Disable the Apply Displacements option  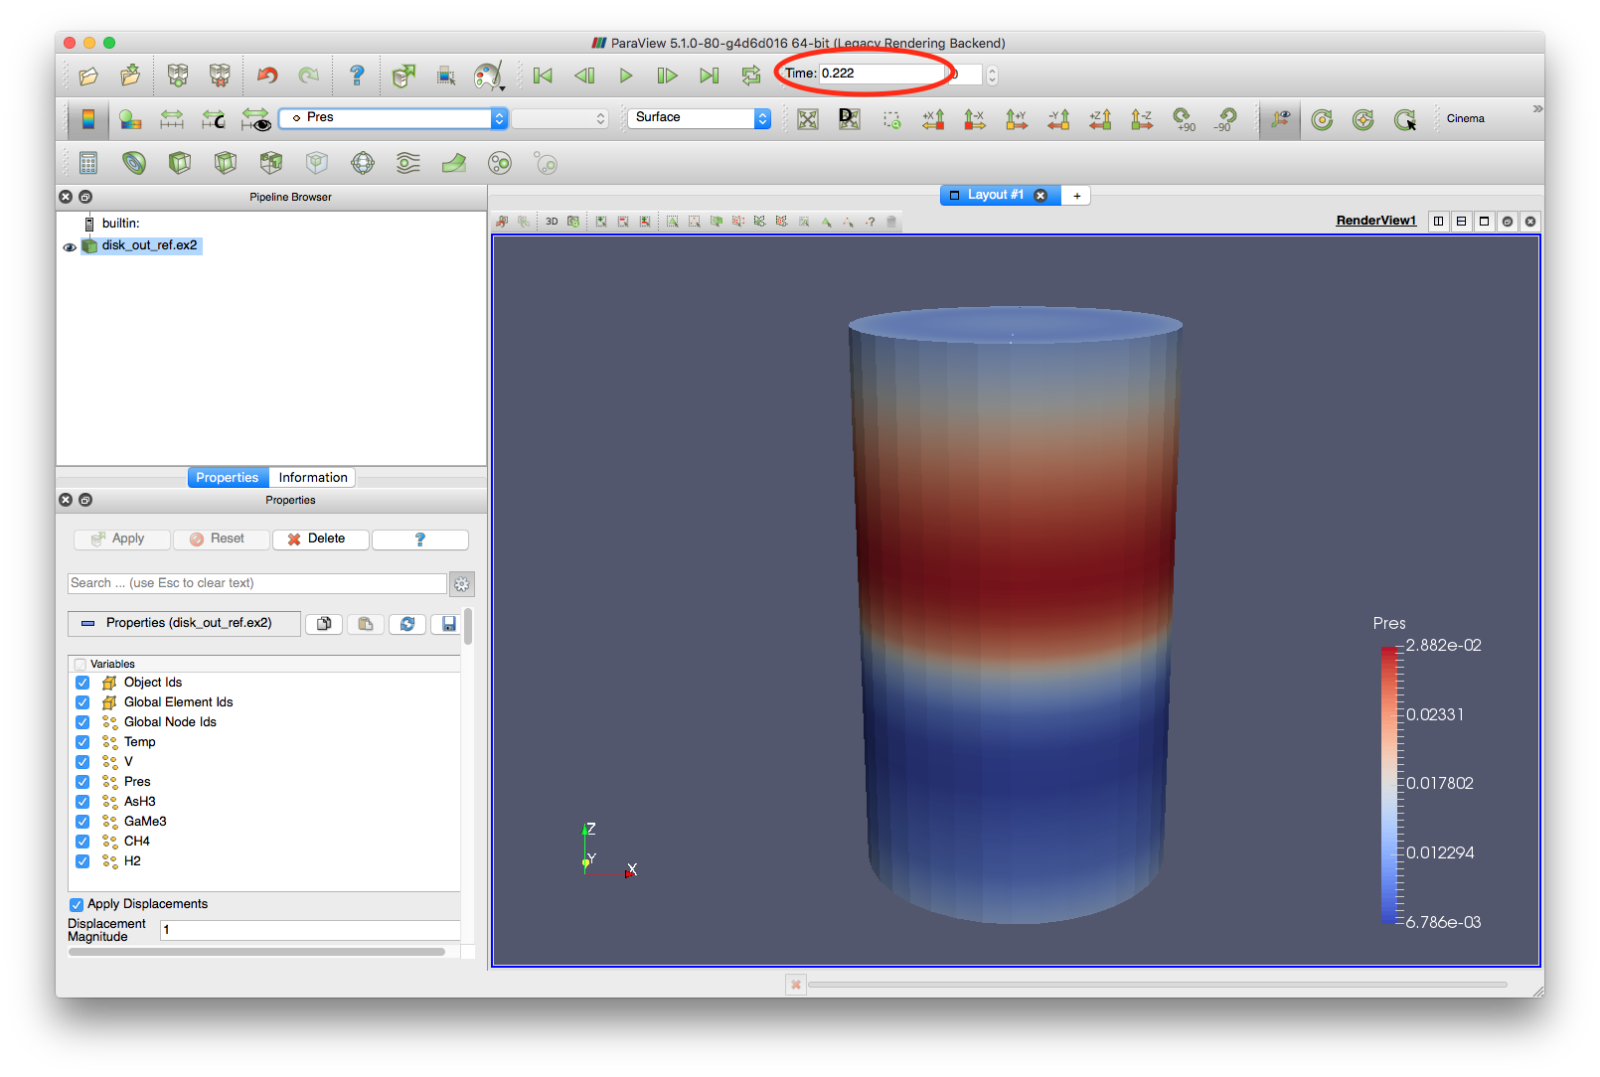pos(77,904)
